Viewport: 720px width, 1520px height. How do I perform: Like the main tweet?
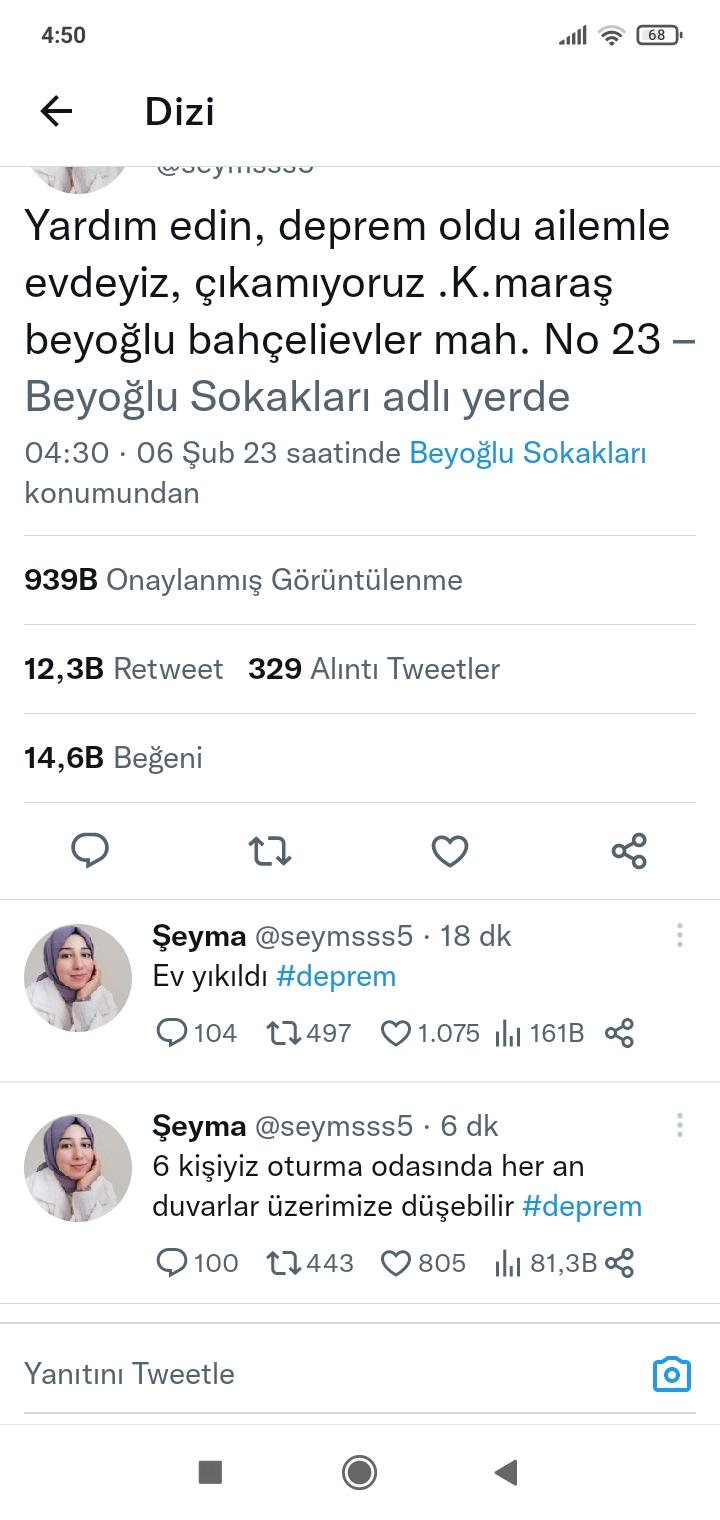point(450,851)
